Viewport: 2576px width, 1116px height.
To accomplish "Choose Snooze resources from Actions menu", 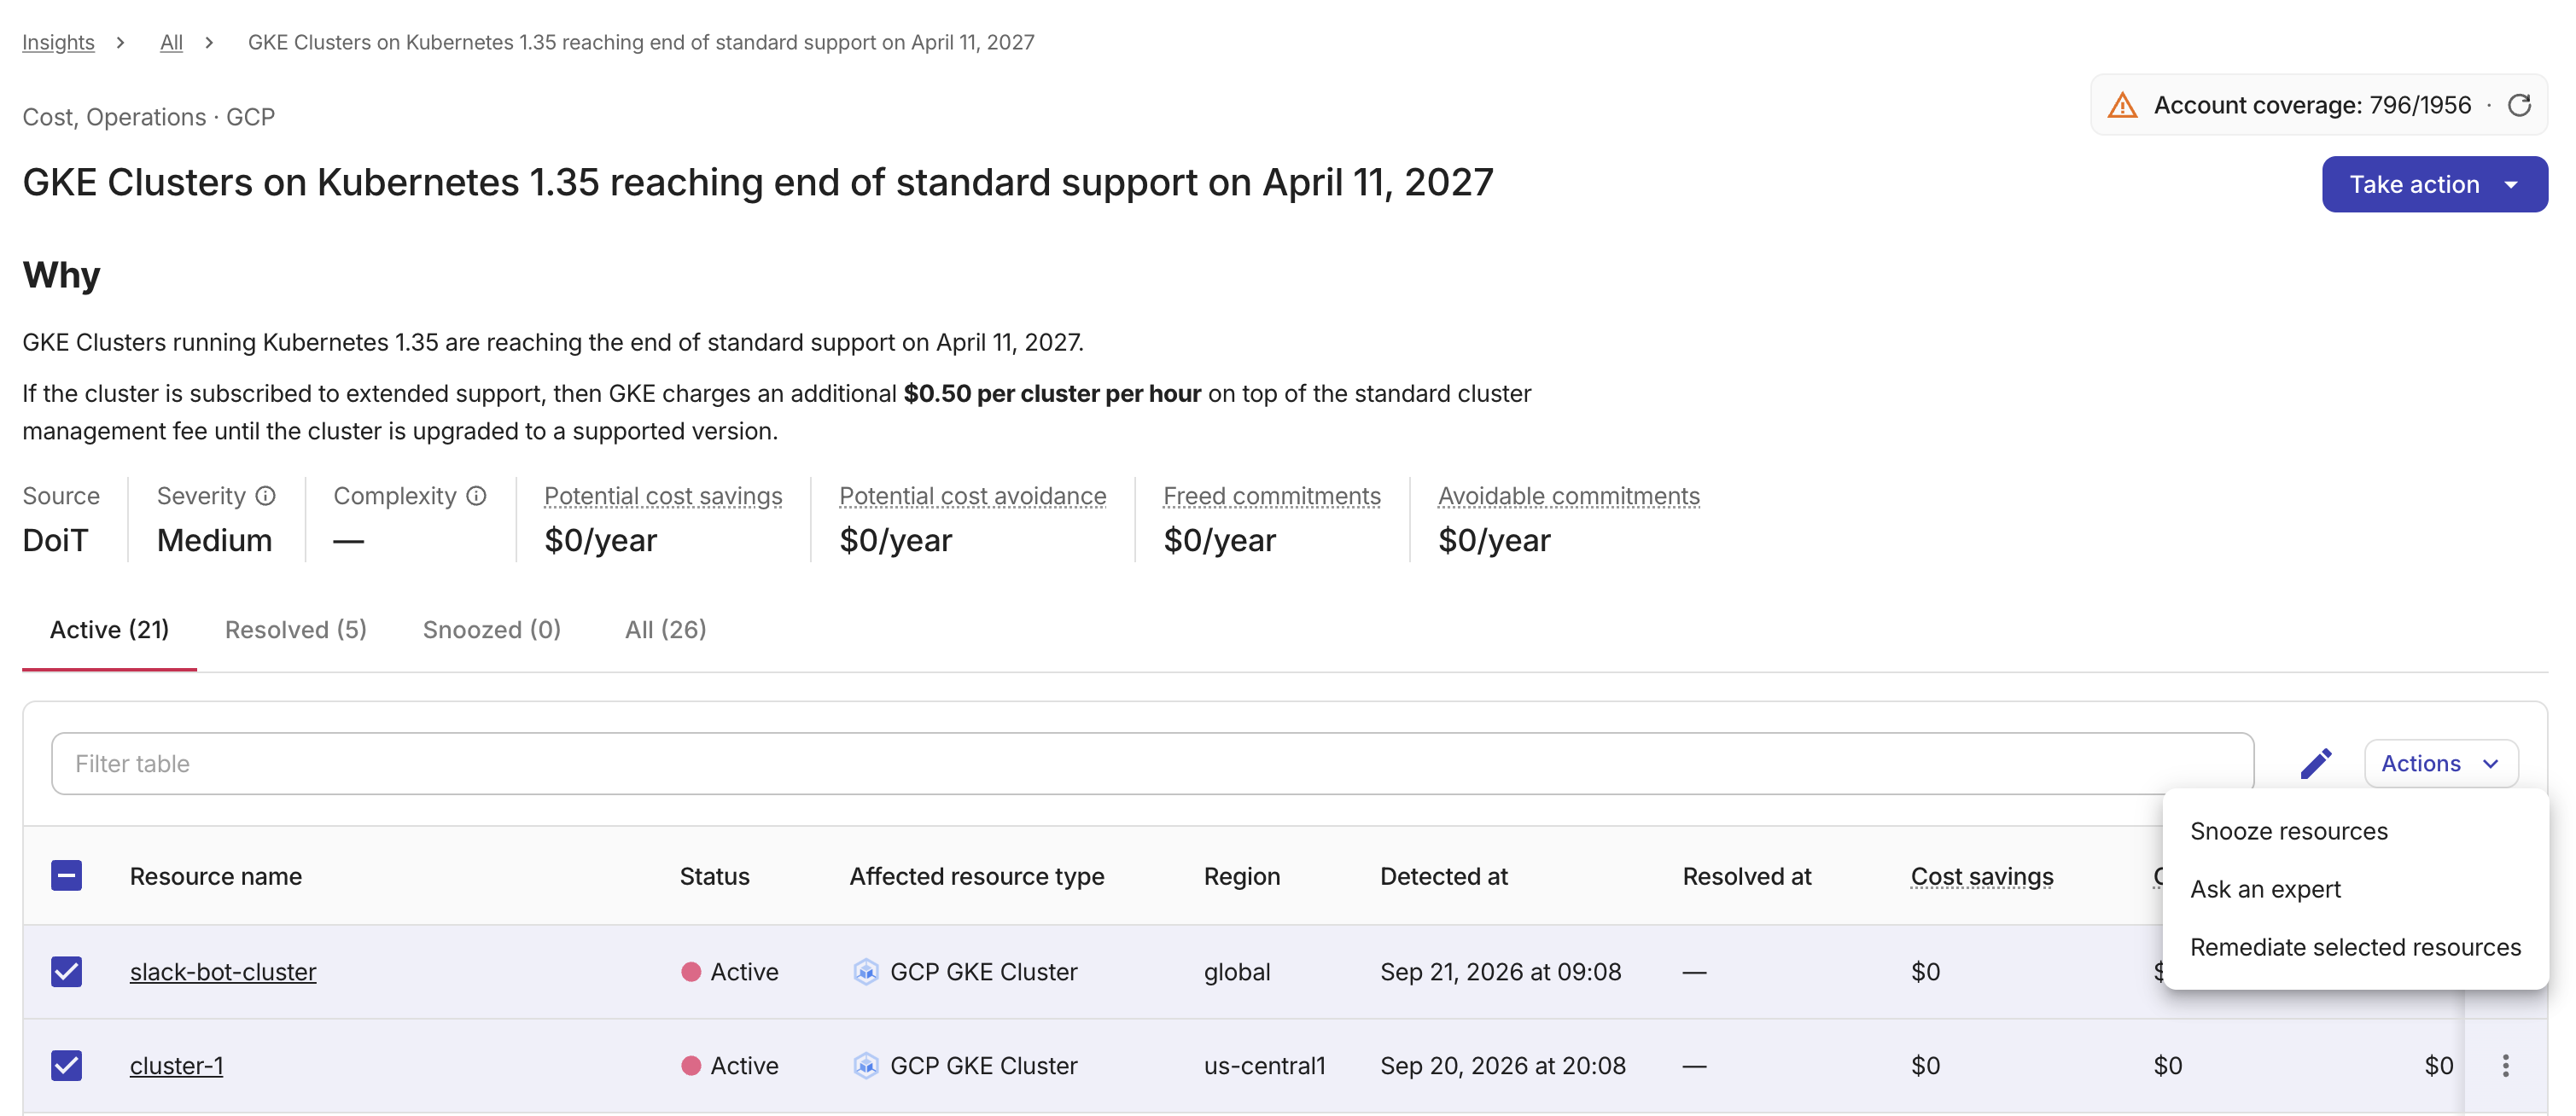I will click(x=2354, y=831).
